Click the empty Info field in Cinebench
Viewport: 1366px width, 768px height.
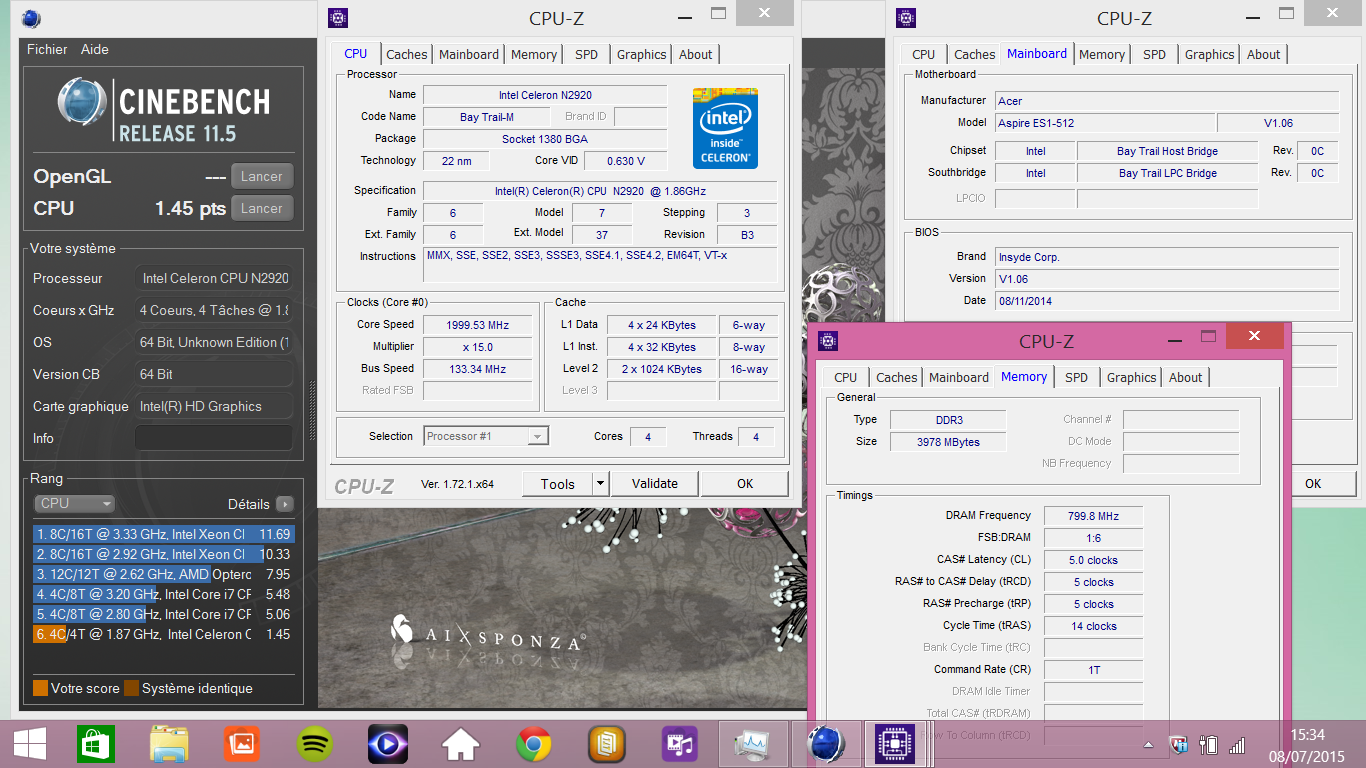click(x=214, y=438)
